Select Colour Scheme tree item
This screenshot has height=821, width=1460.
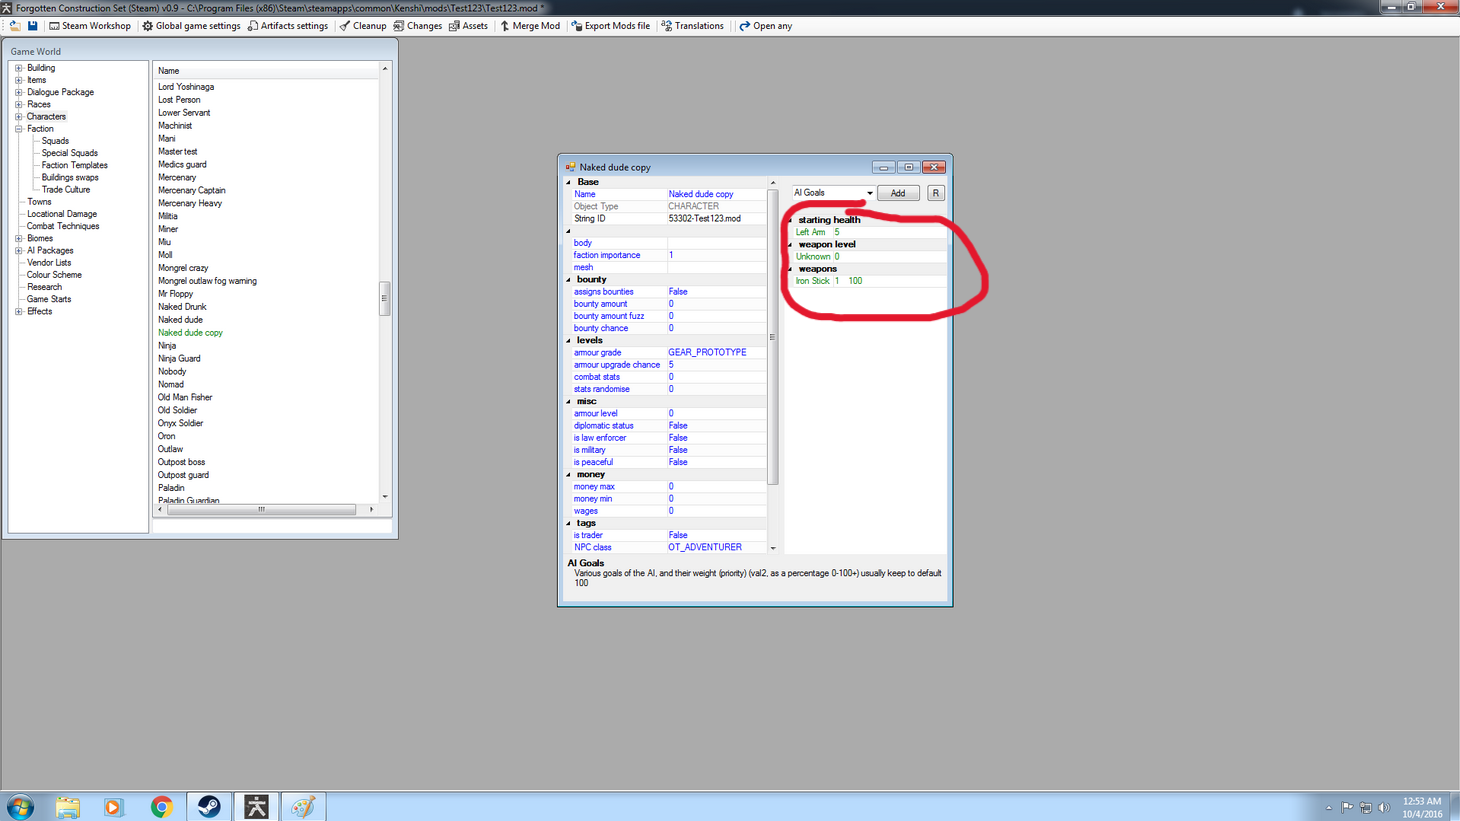point(54,275)
